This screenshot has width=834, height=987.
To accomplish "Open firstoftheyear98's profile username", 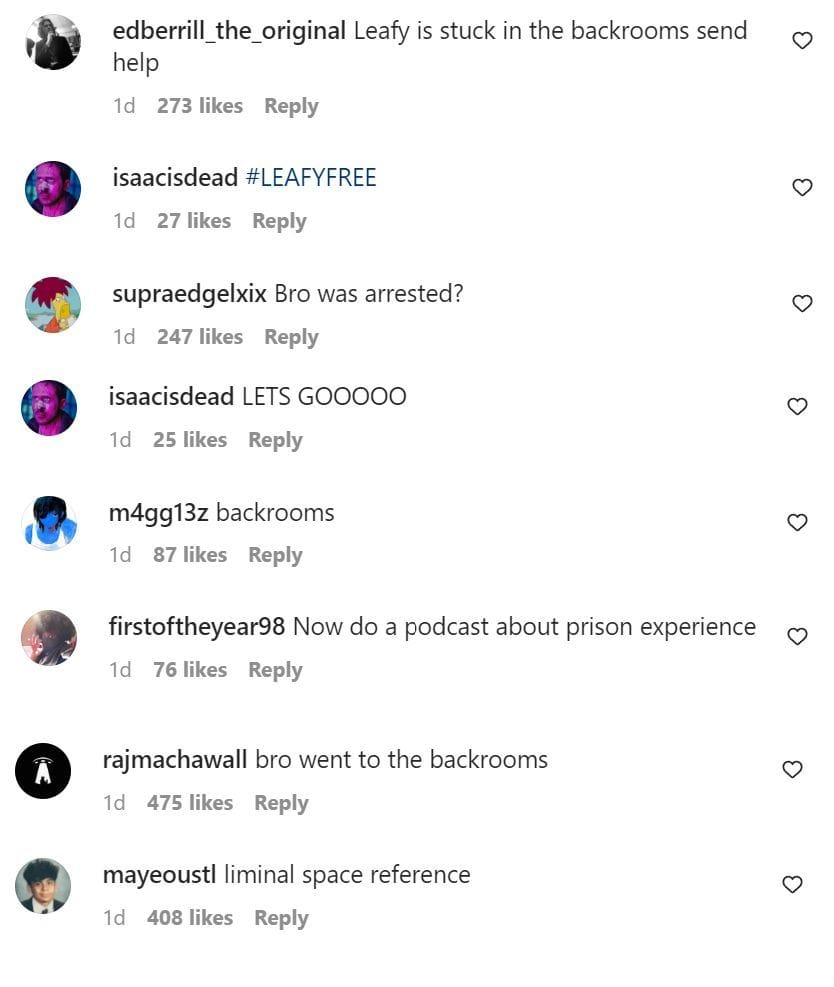I will coord(197,627).
